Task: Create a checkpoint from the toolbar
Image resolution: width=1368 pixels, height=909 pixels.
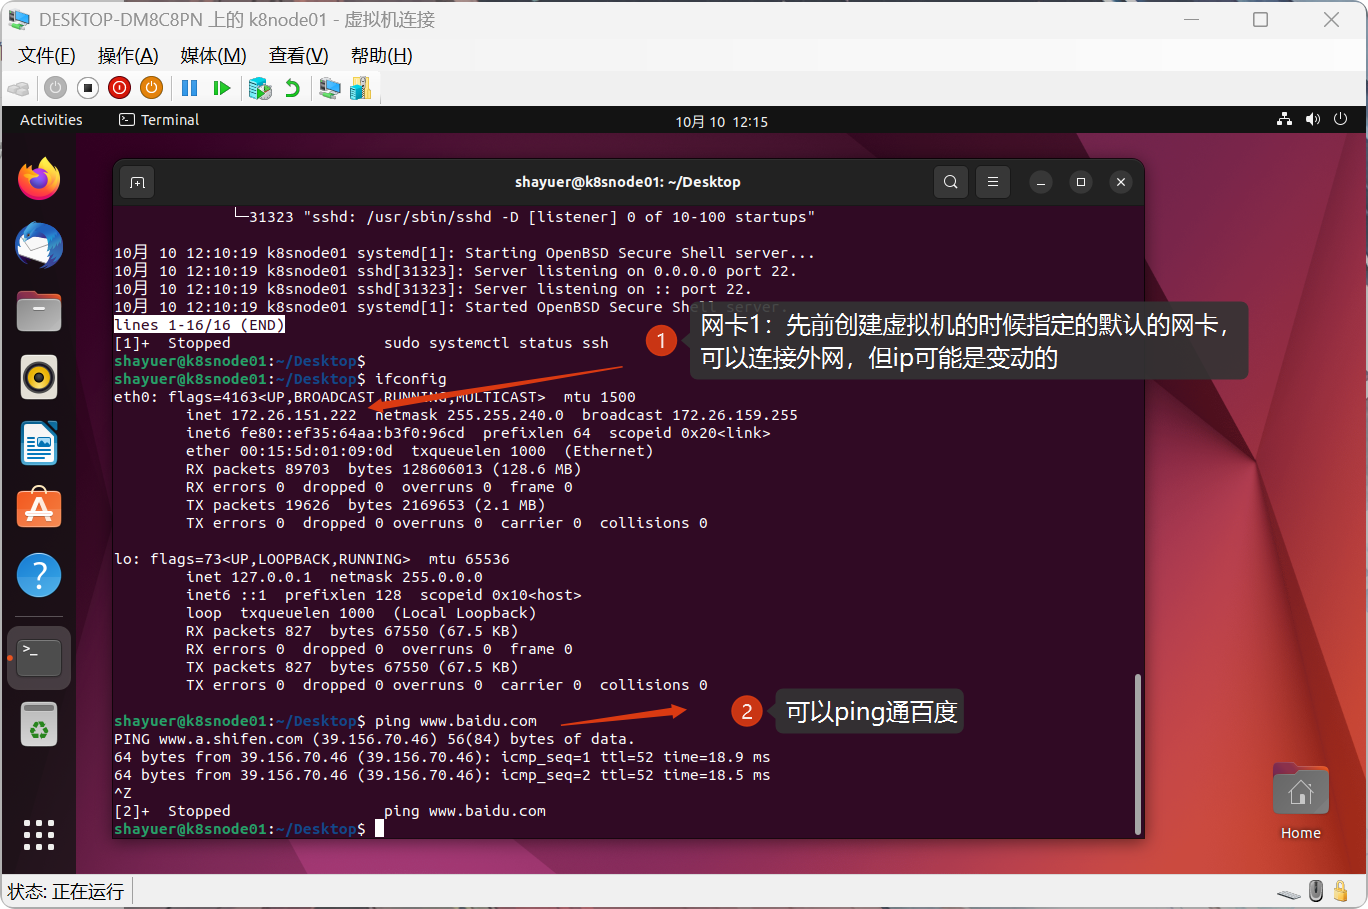Action: coord(260,88)
